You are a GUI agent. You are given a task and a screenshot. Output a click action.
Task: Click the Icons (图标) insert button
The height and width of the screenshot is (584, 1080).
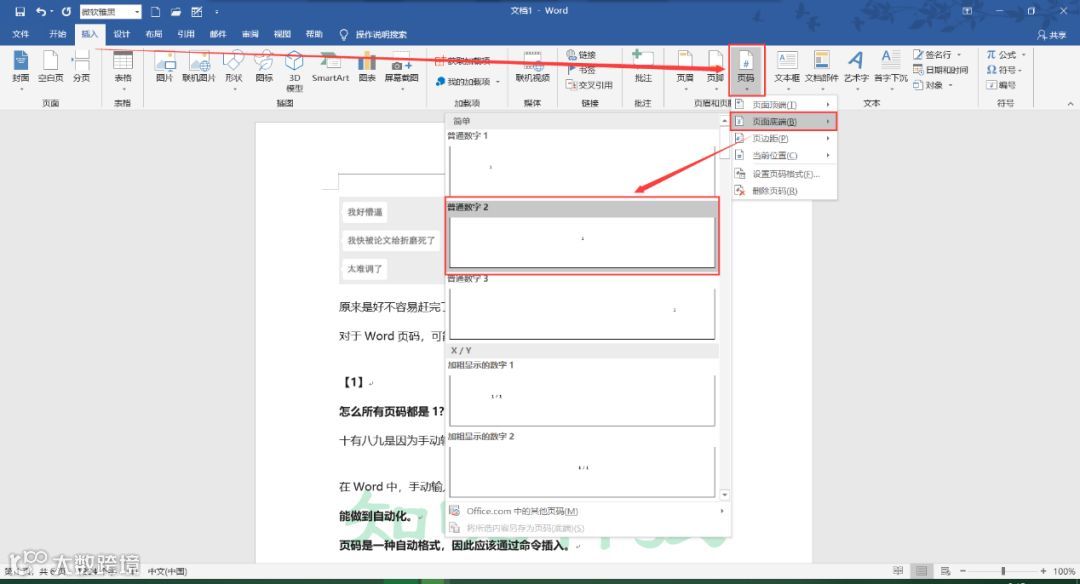click(264, 67)
